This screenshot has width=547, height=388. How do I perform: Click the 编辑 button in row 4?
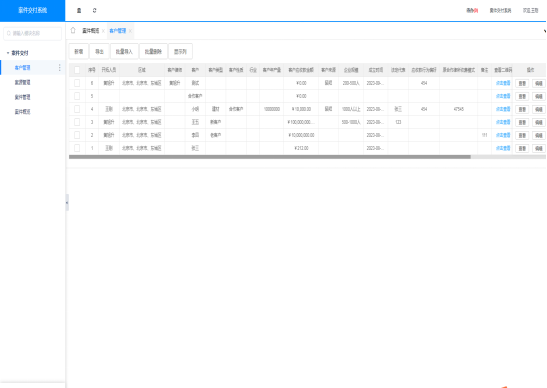(538, 109)
